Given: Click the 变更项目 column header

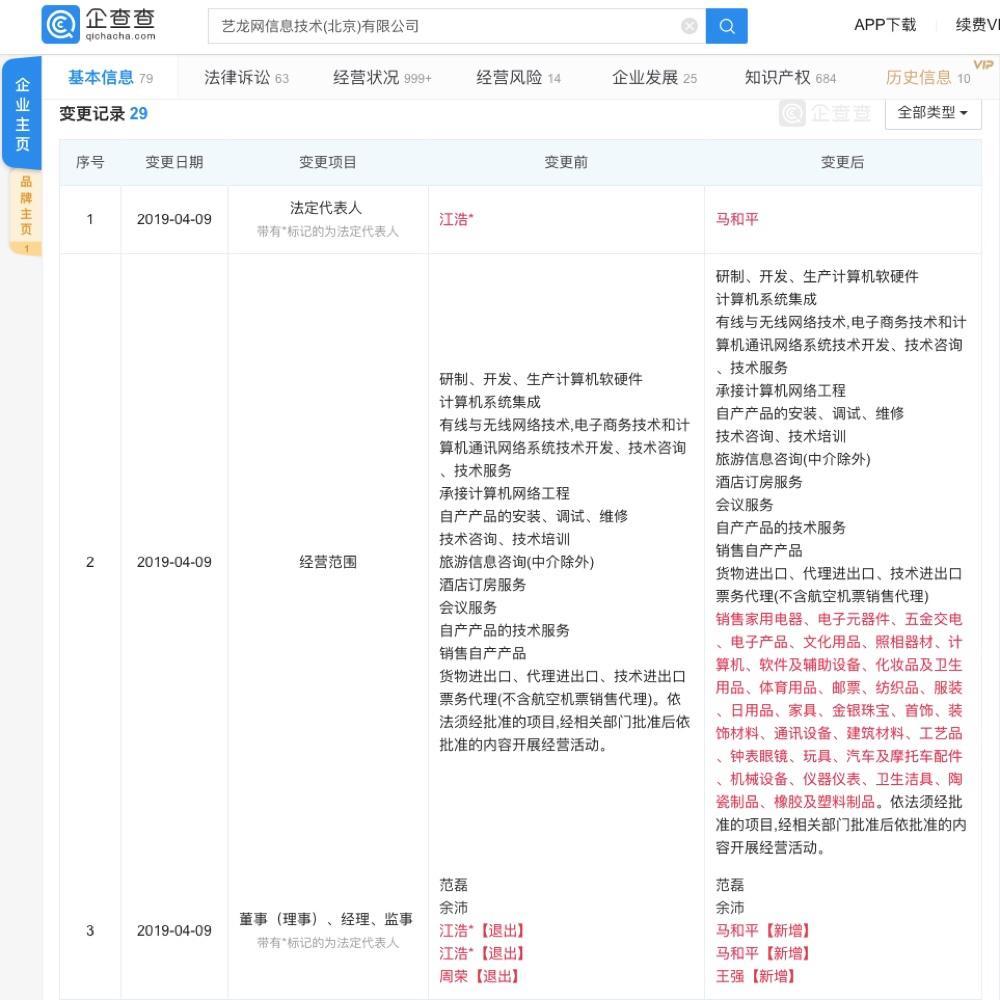Looking at the screenshot, I should pos(328,162).
